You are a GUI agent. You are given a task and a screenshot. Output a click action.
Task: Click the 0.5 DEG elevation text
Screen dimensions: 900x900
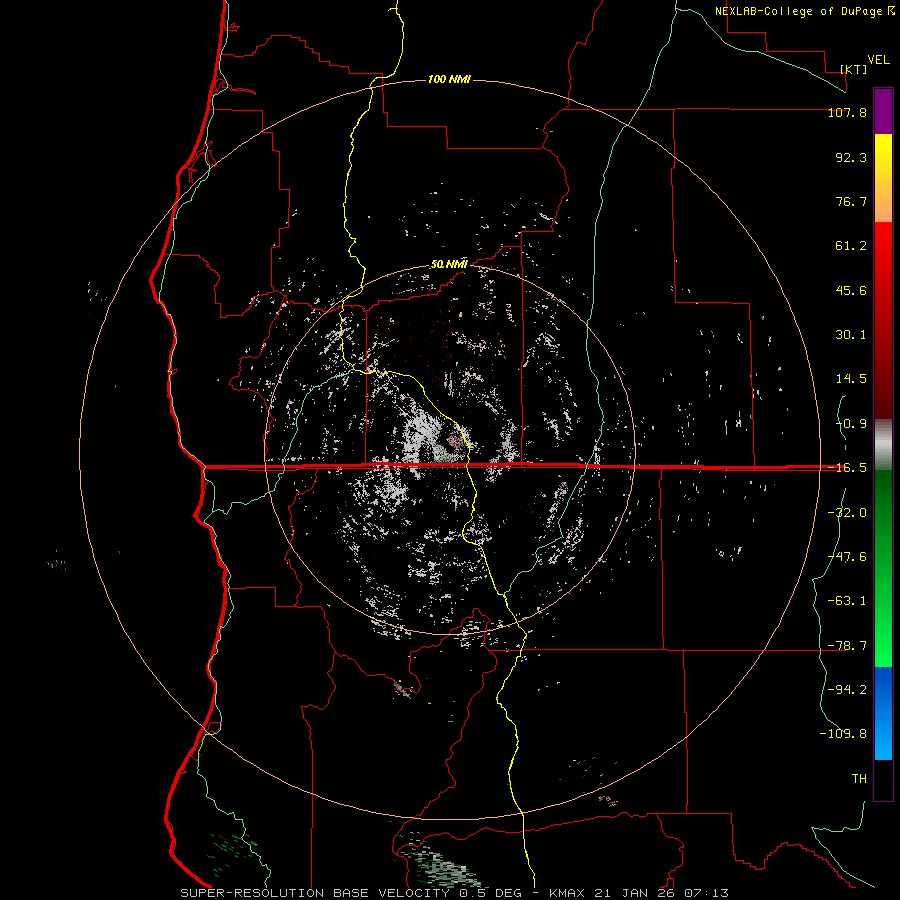(490, 893)
